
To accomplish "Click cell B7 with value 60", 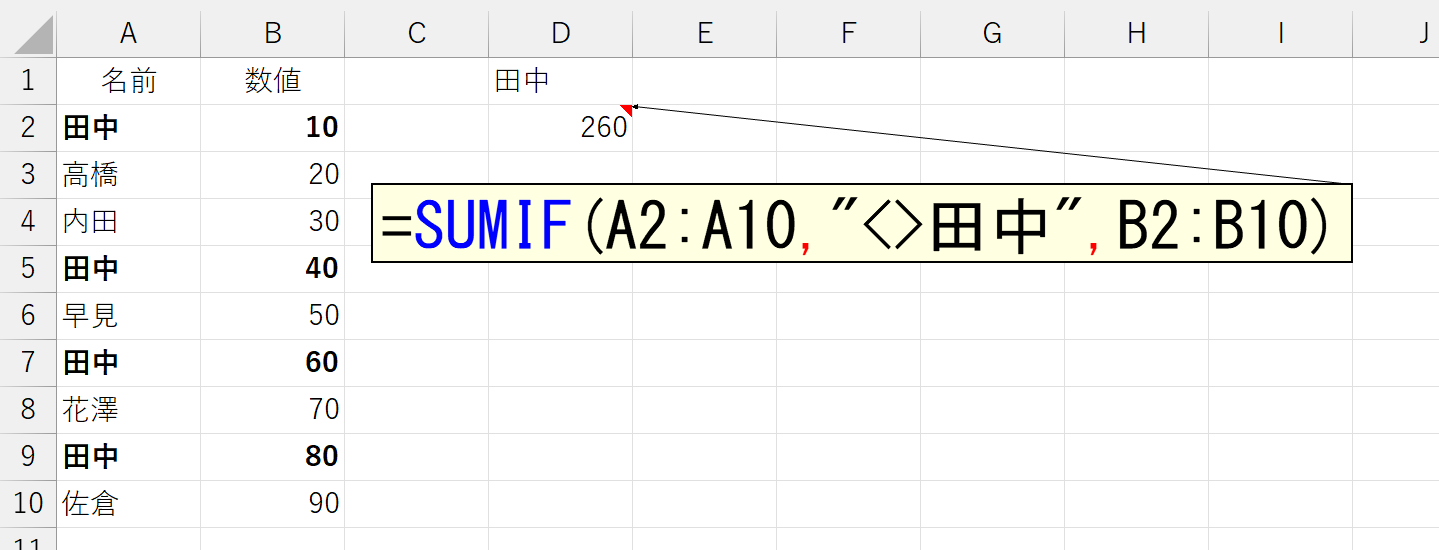I will (x=272, y=363).
